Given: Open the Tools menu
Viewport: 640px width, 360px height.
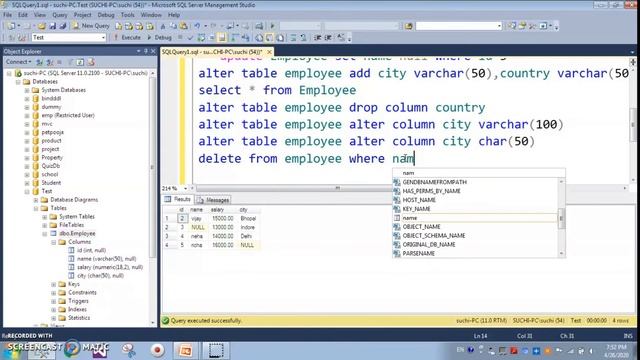Looking at the screenshot, I should [127, 15].
